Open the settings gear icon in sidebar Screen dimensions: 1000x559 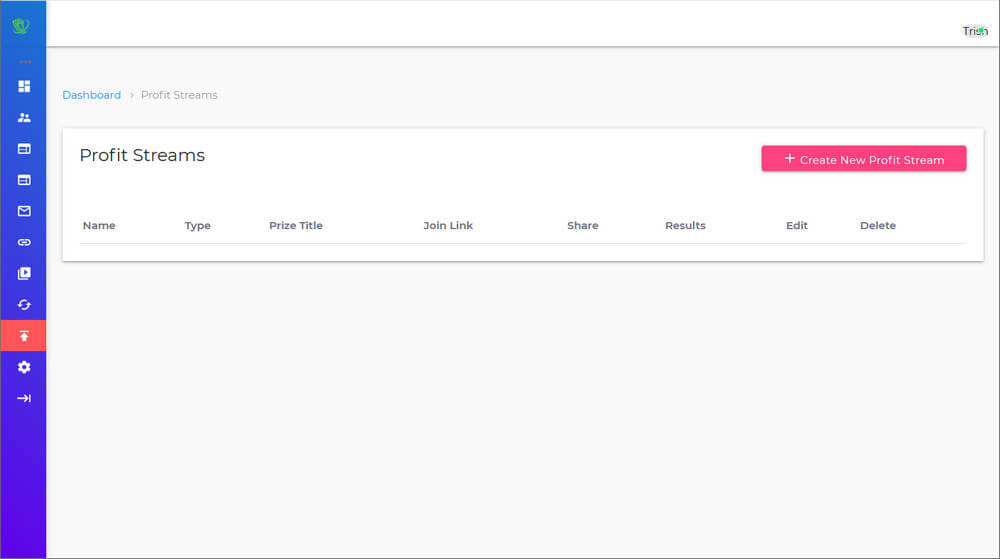click(24, 367)
